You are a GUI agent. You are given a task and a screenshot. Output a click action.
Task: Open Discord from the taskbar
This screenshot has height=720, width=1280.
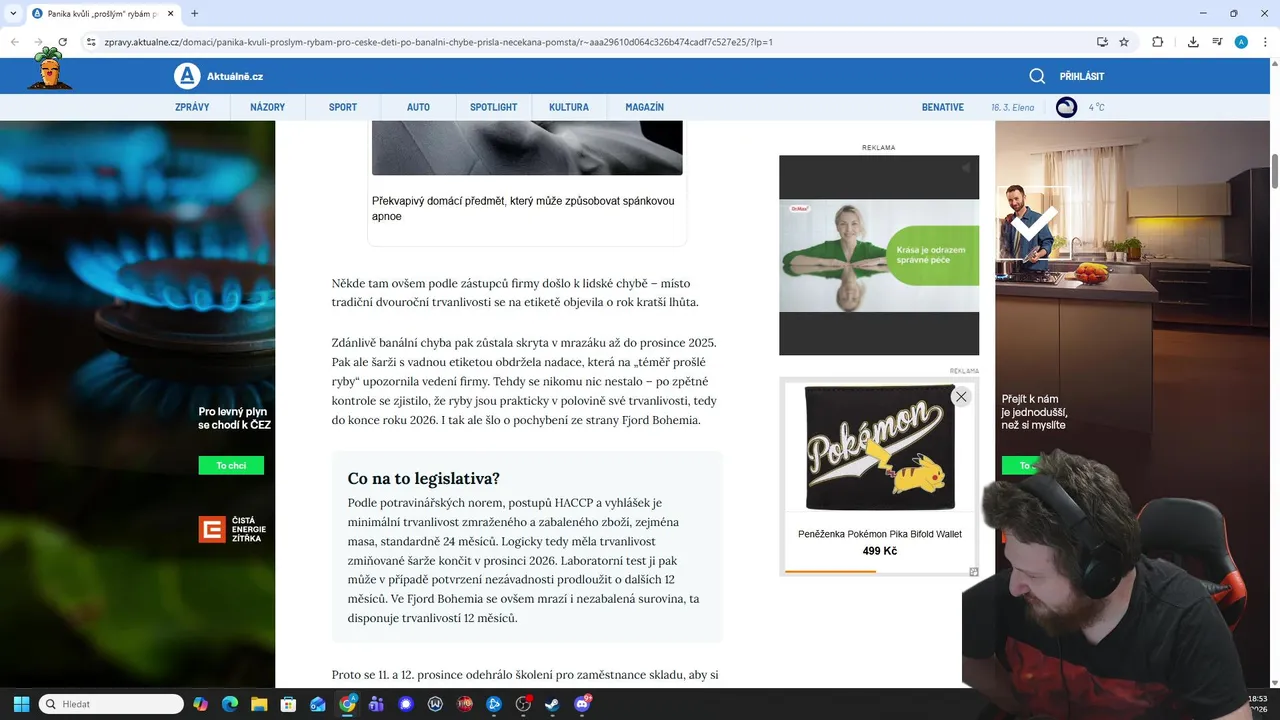pyautogui.click(x=582, y=704)
